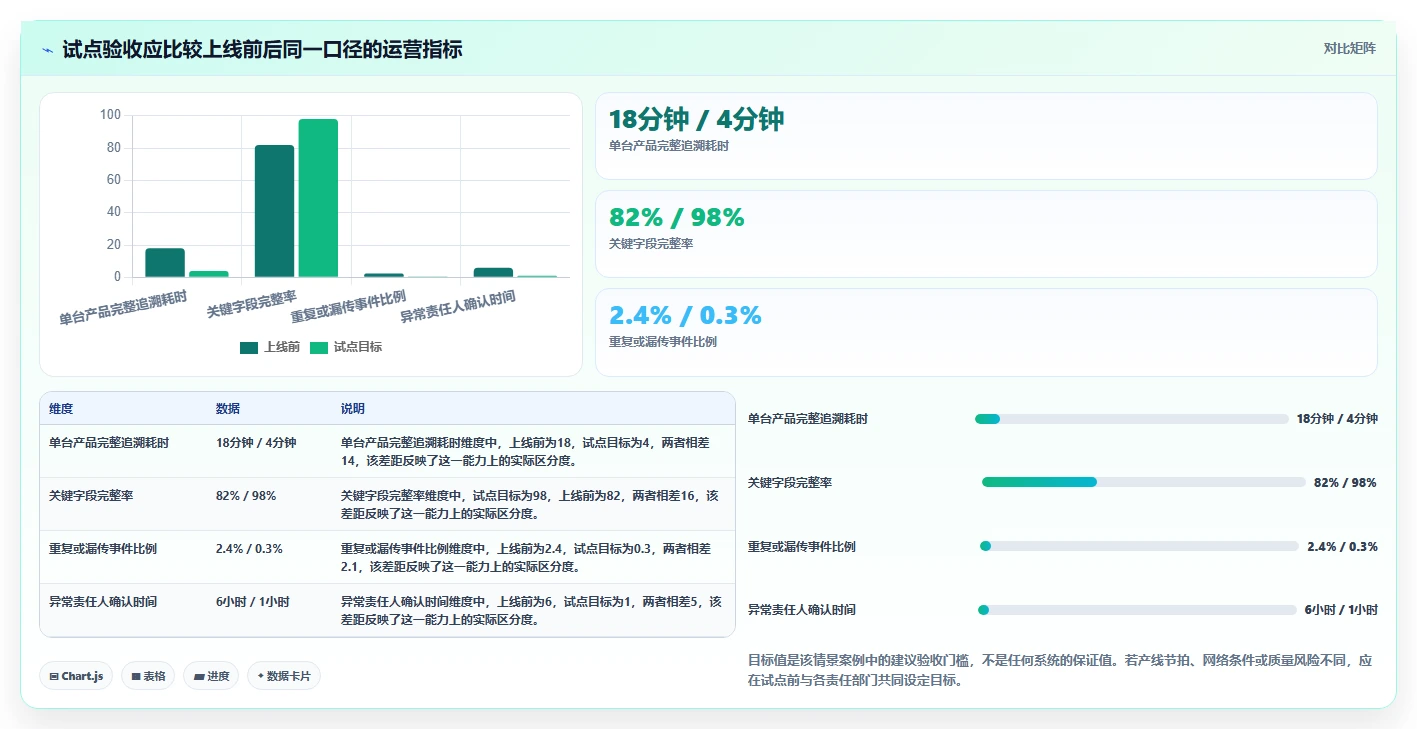Click the lightning icon beside the header title
The width and height of the screenshot is (1417, 729).
pos(48,49)
